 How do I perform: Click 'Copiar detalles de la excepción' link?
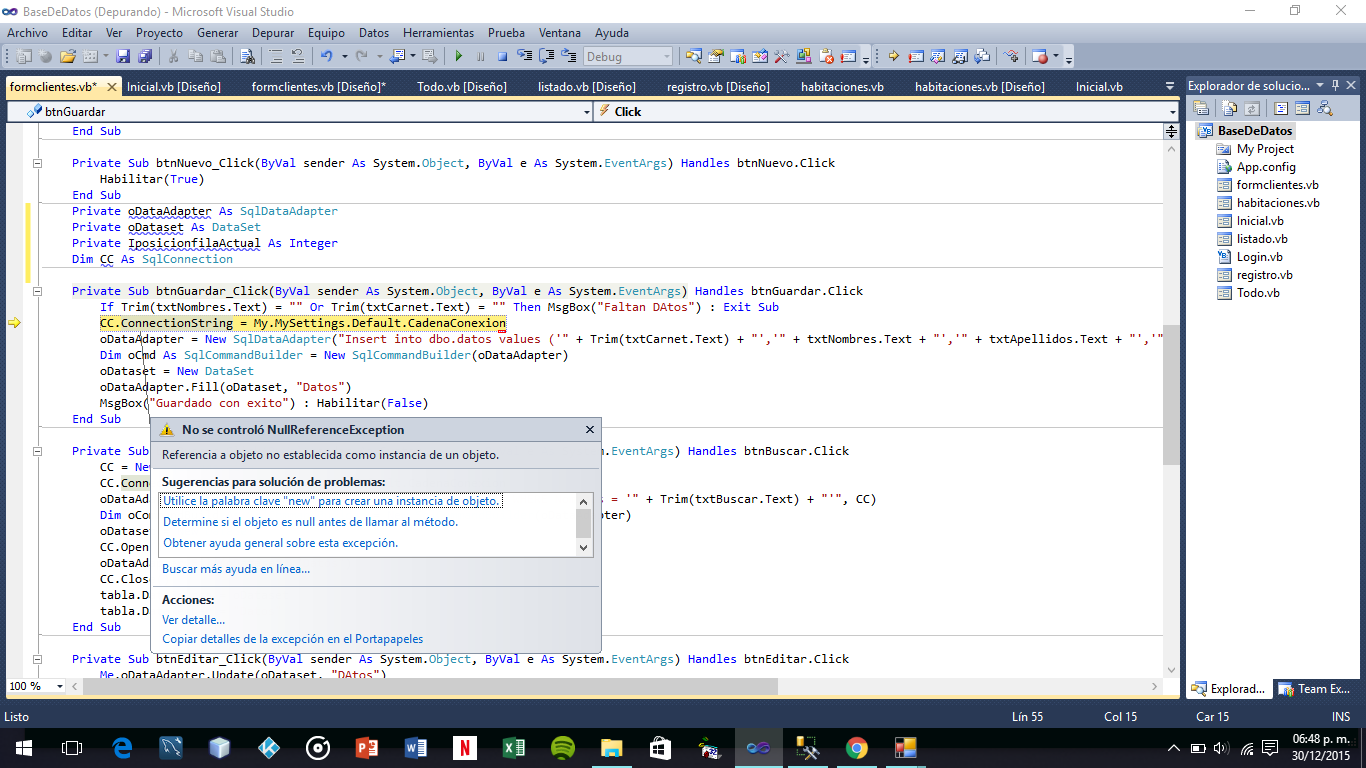292,639
